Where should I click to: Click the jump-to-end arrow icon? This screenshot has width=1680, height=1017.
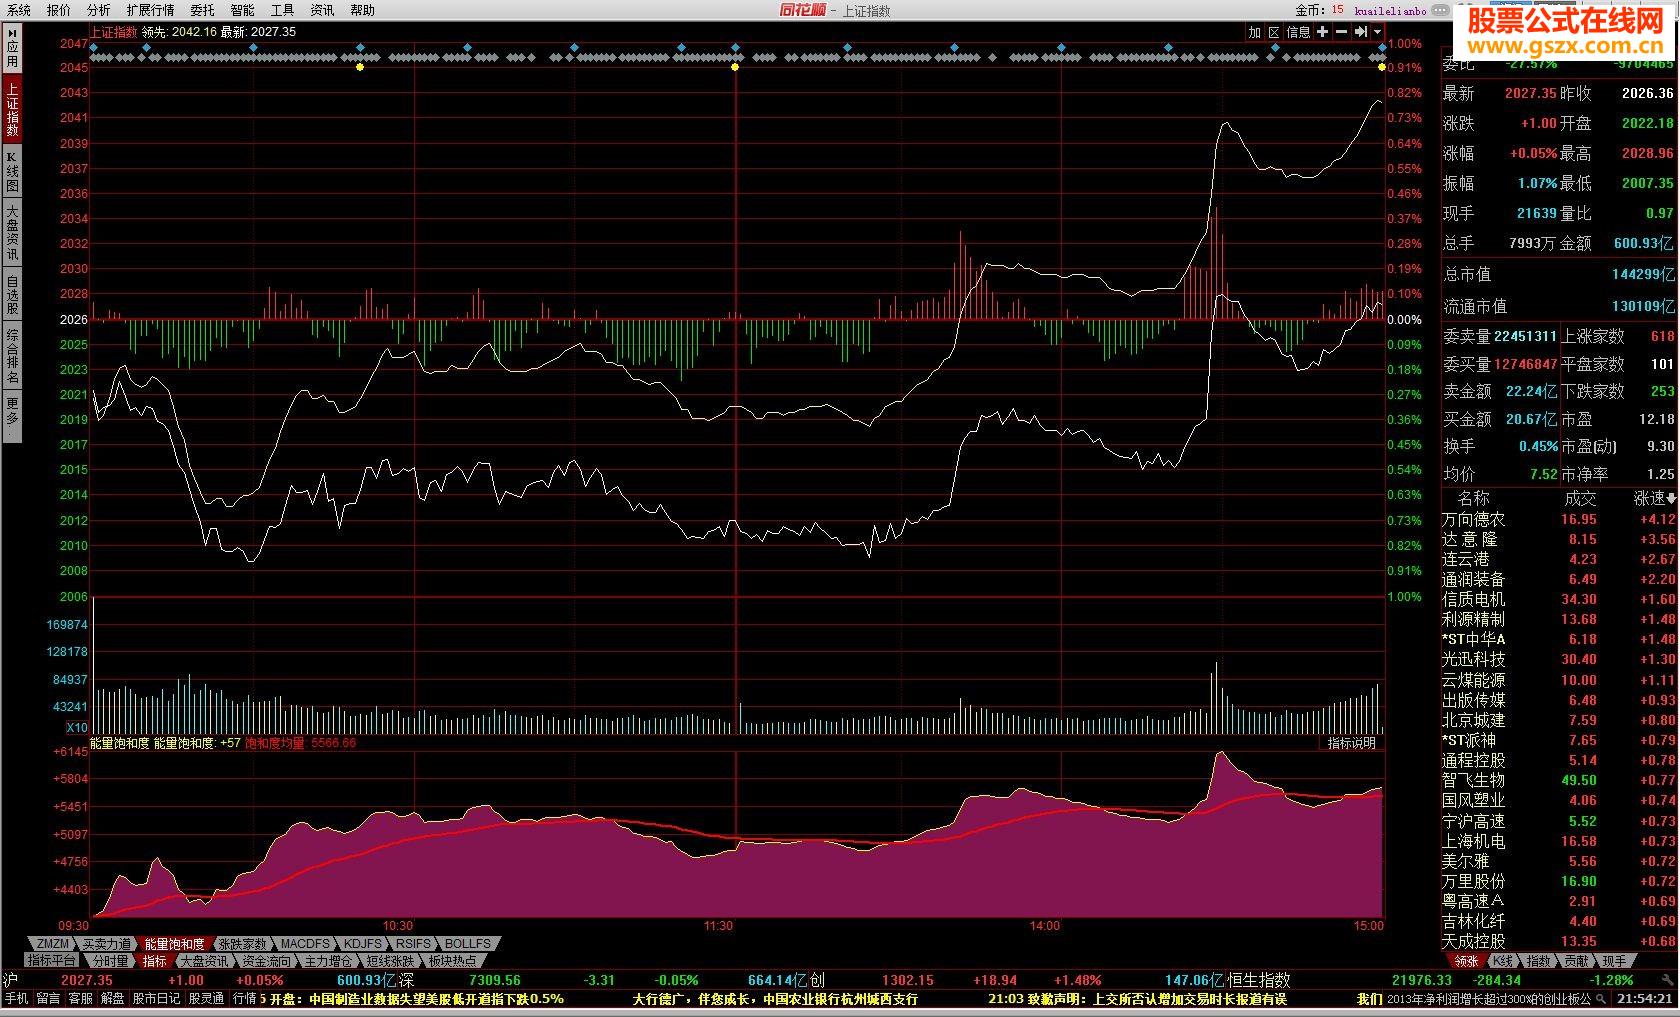(1361, 32)
